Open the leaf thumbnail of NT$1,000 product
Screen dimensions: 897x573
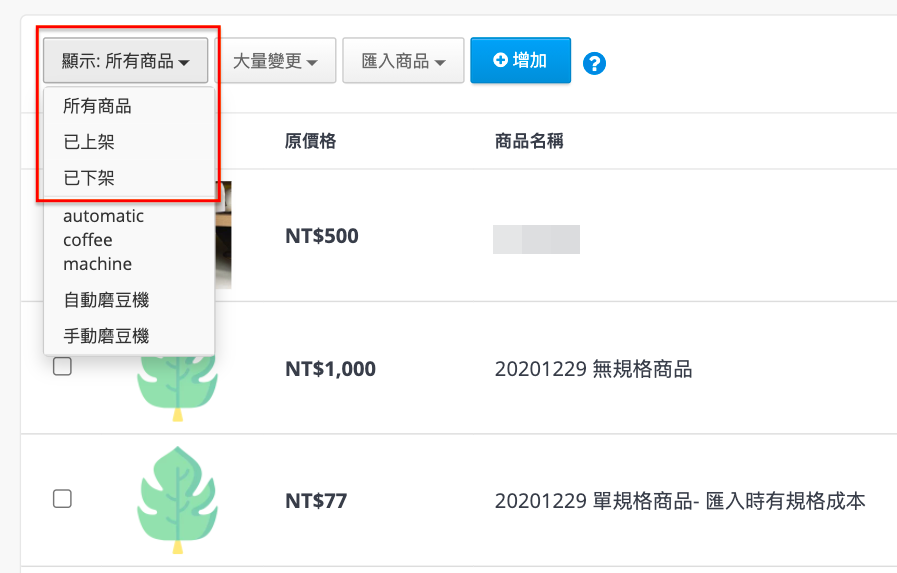177,388
